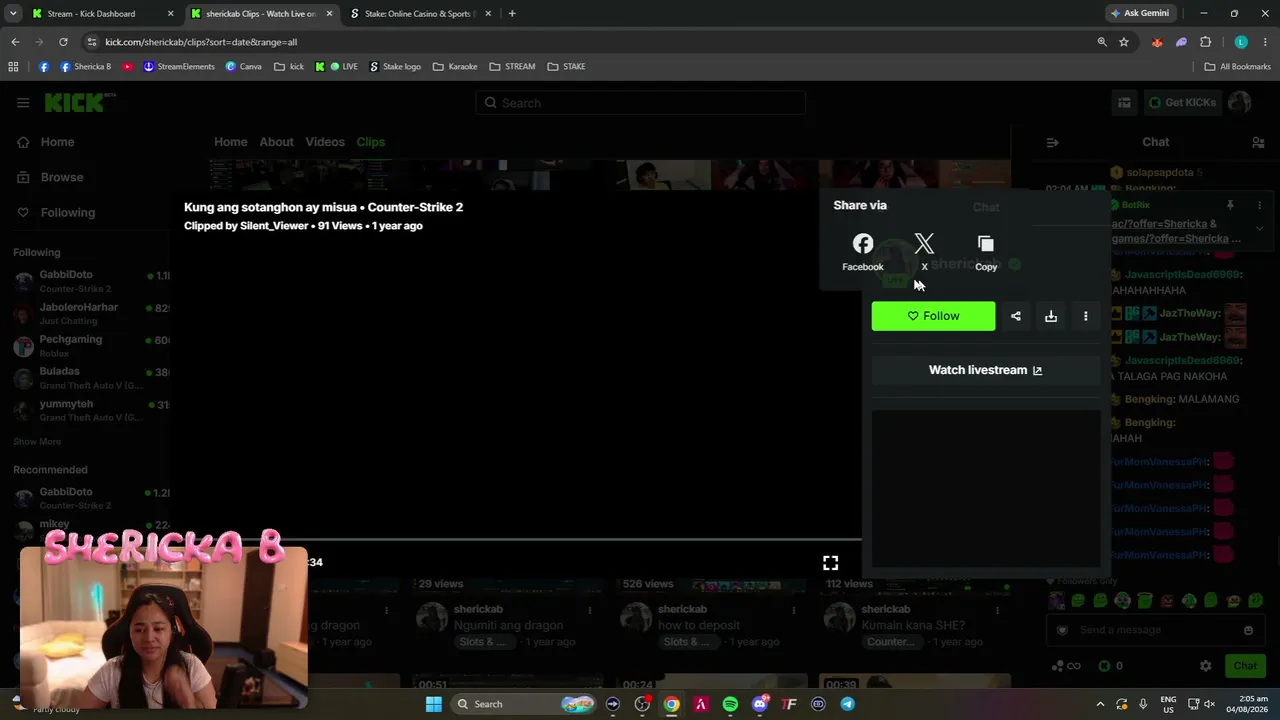1280x720 pixels.
Task: Collapse the chat panel
Action: point(1052,142)
